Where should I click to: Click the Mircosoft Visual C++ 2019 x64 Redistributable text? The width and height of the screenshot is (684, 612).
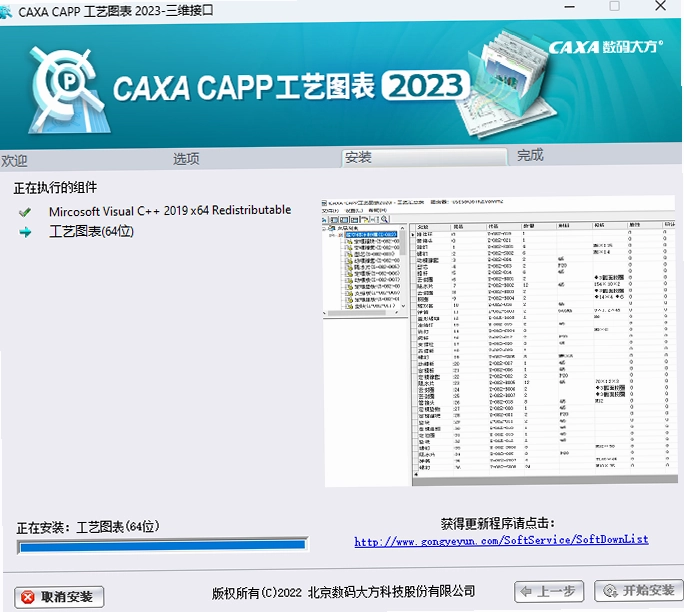pos(170,211)
